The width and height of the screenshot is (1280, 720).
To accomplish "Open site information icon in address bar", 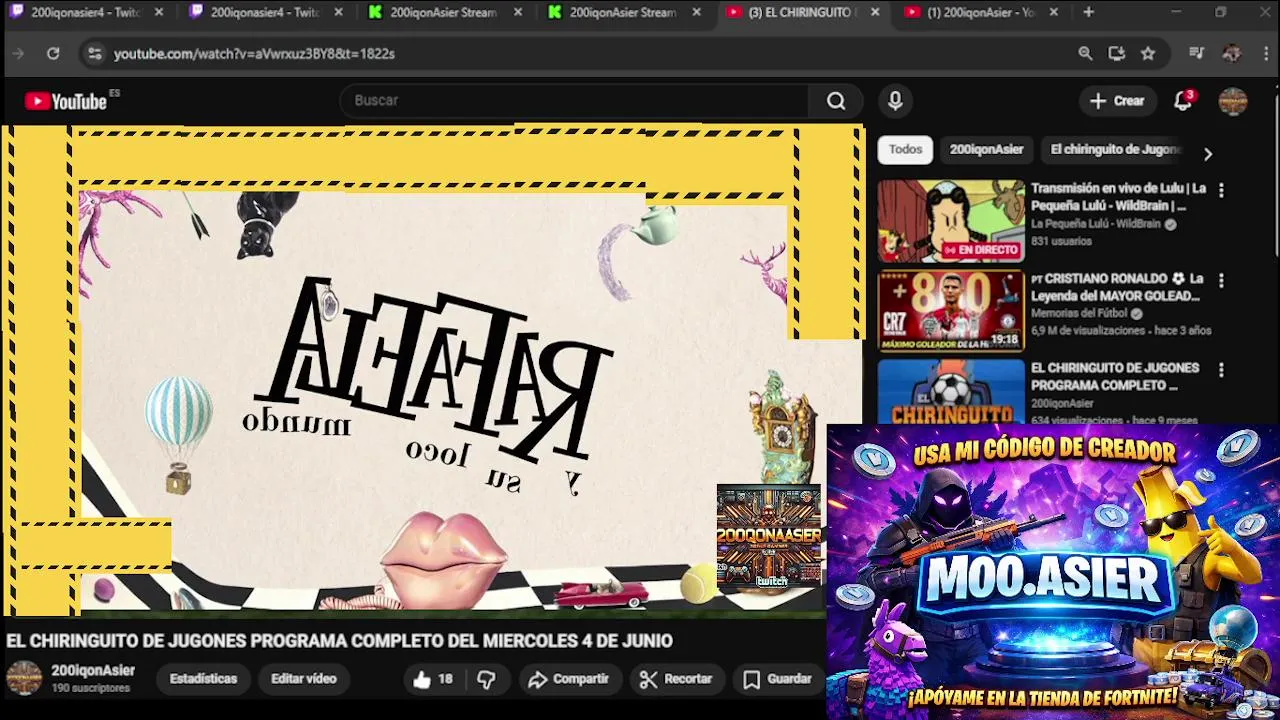I will [94, 54].
